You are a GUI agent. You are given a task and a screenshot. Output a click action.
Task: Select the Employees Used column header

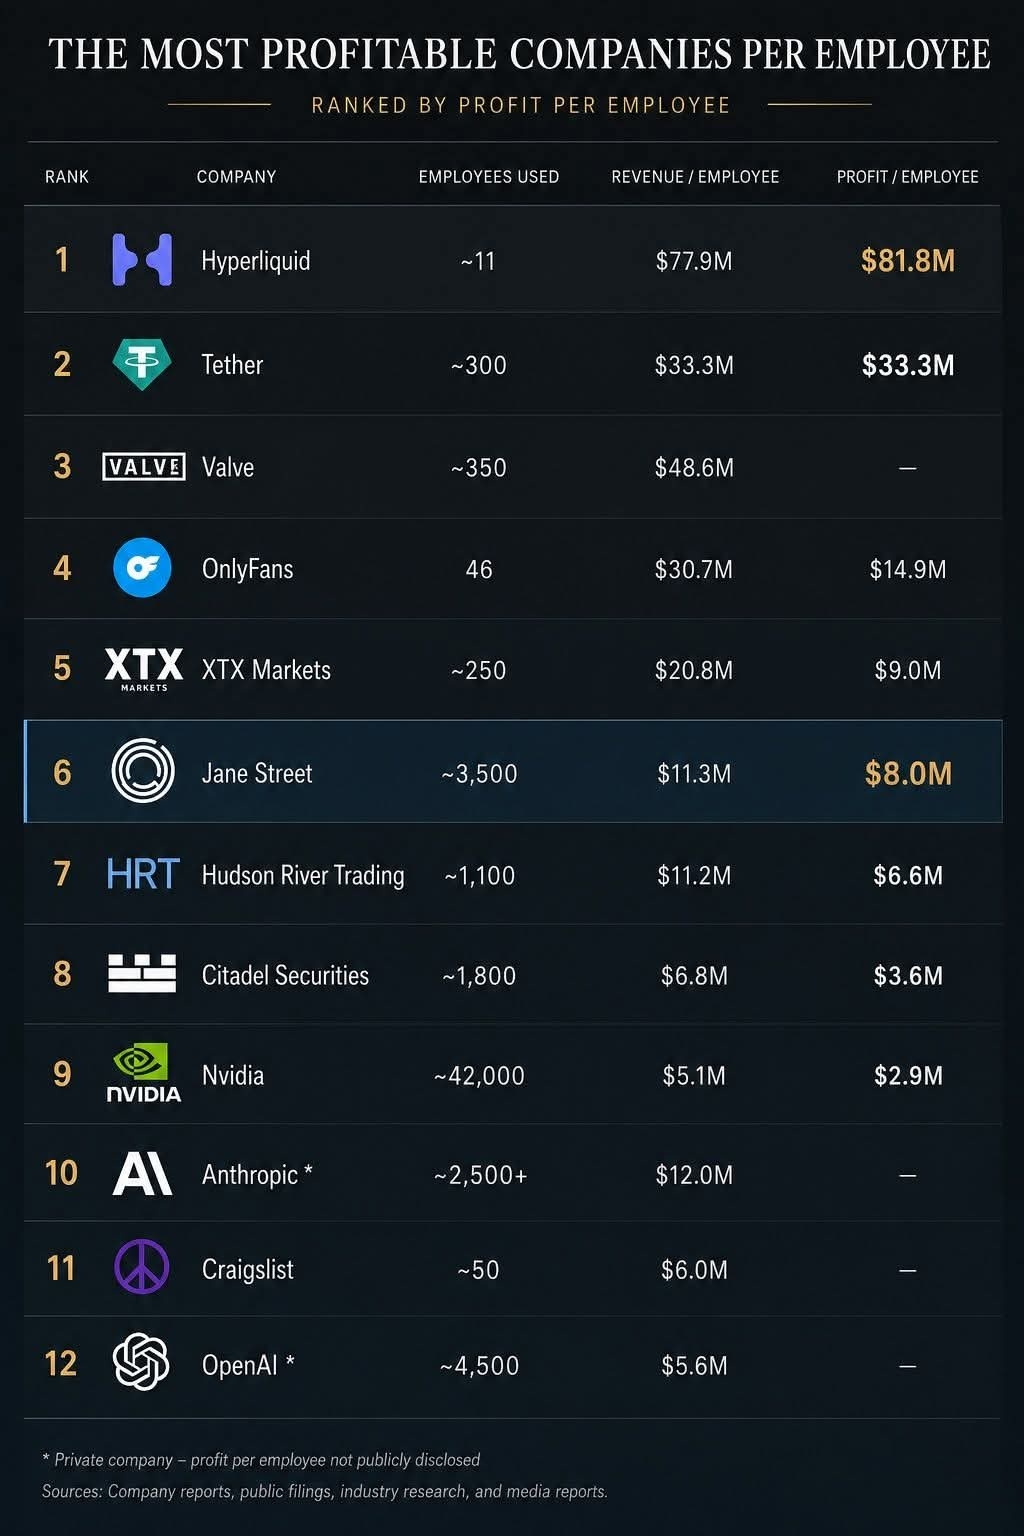click(489, 177)
